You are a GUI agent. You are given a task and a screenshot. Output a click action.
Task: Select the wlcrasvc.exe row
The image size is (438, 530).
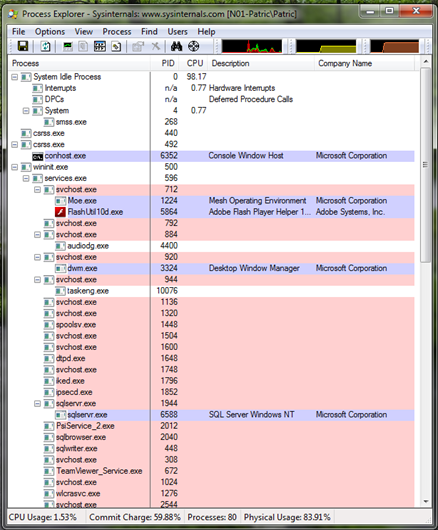(212, 494)
